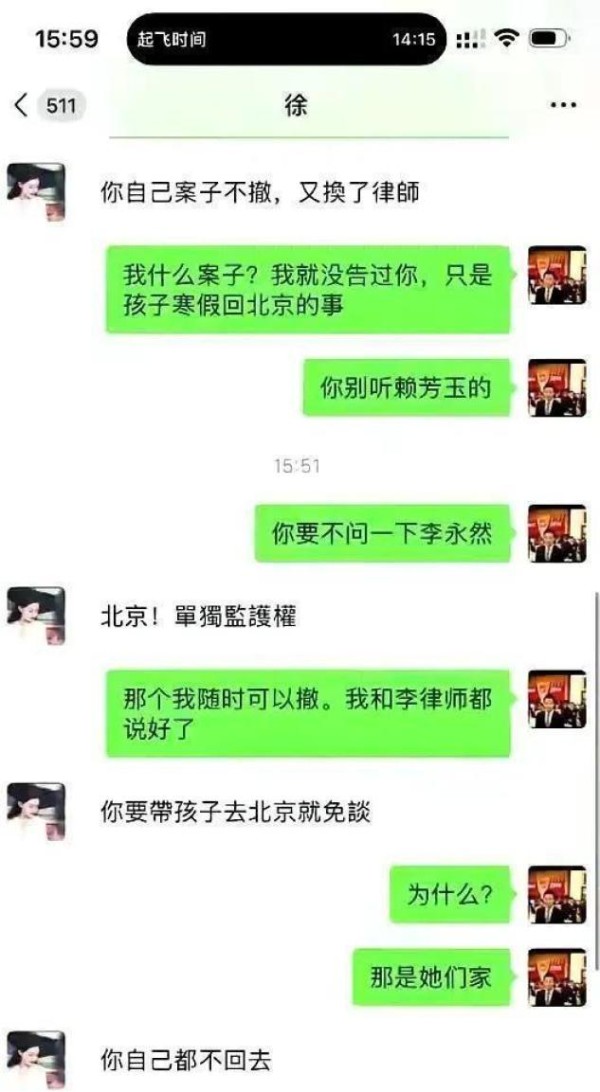The image size is (600, 1092).
Task: Open the three-dot chat options menu
Action: click(562, 106)
